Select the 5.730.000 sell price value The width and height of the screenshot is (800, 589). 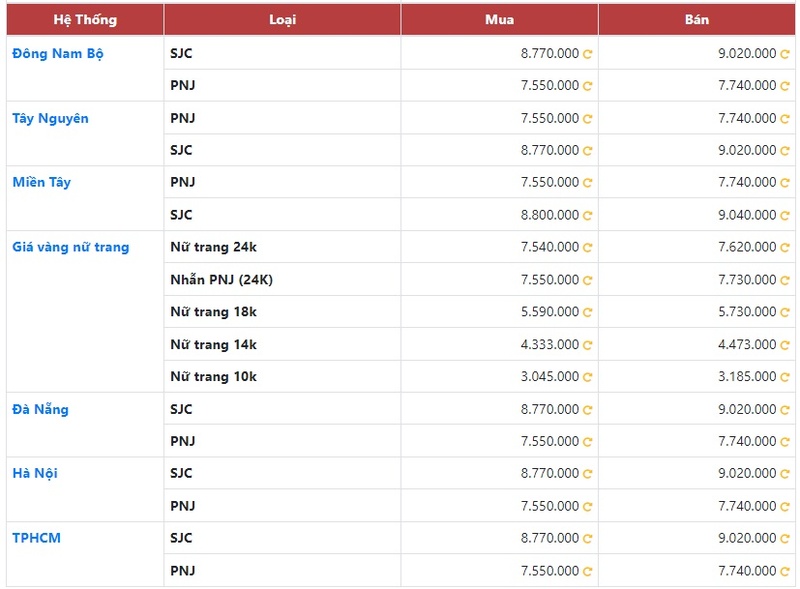pos(747,312)
